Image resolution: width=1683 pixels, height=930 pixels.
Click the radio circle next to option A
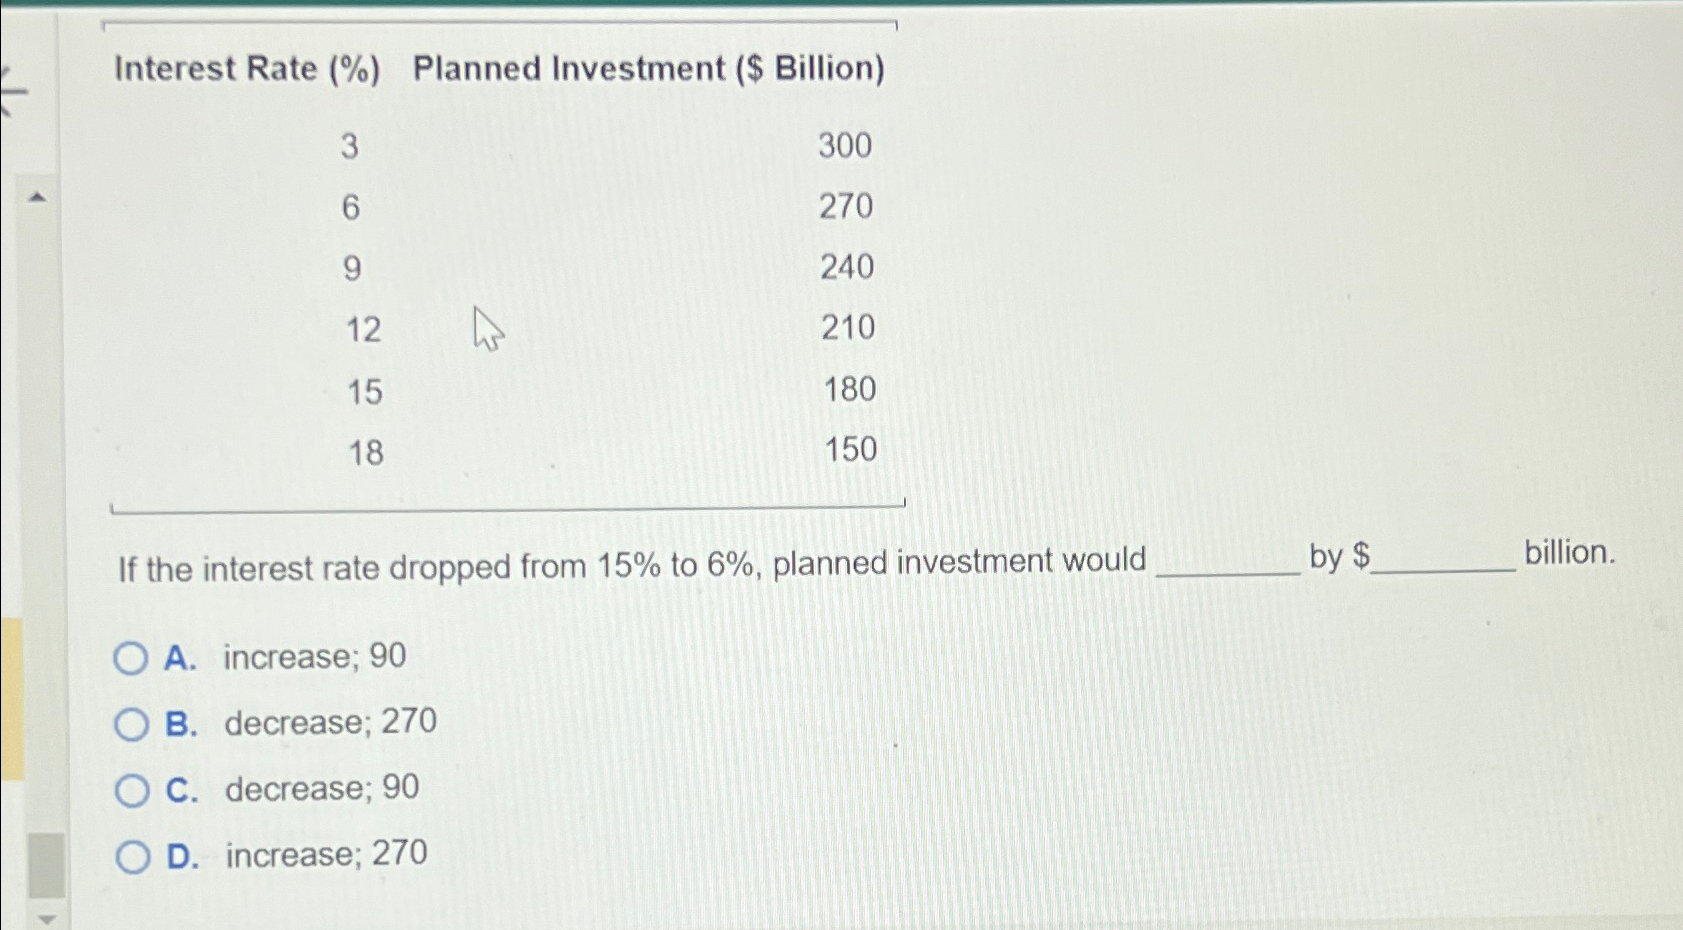[130, 657]
